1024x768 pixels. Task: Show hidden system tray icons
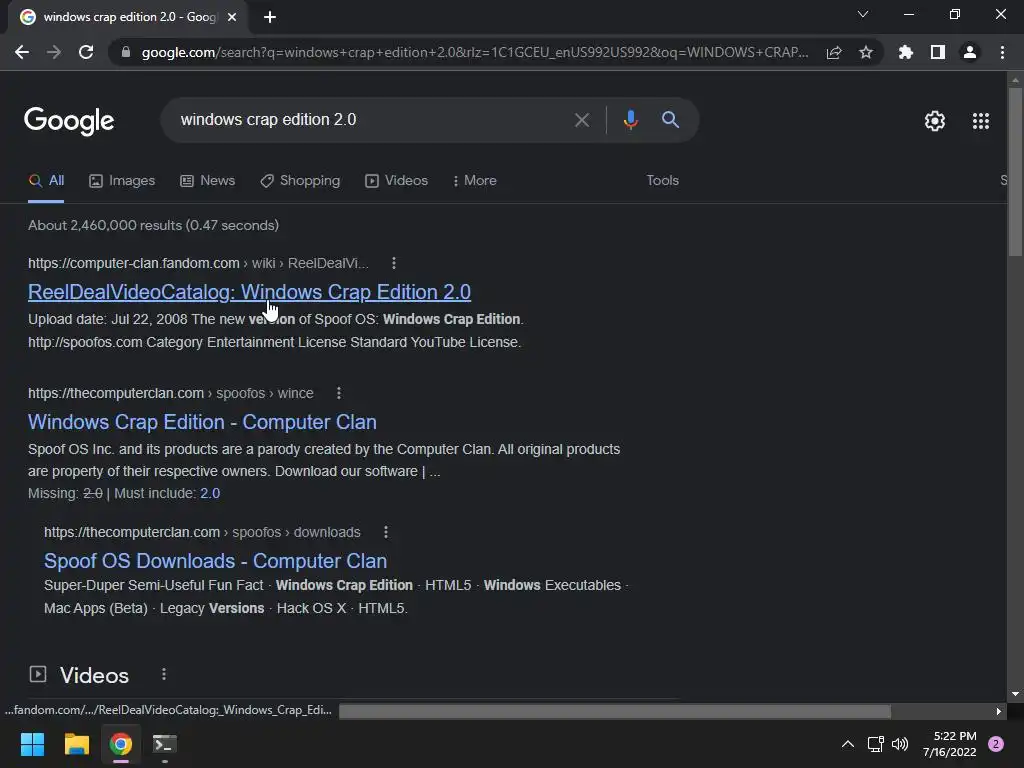coord(848,744)
